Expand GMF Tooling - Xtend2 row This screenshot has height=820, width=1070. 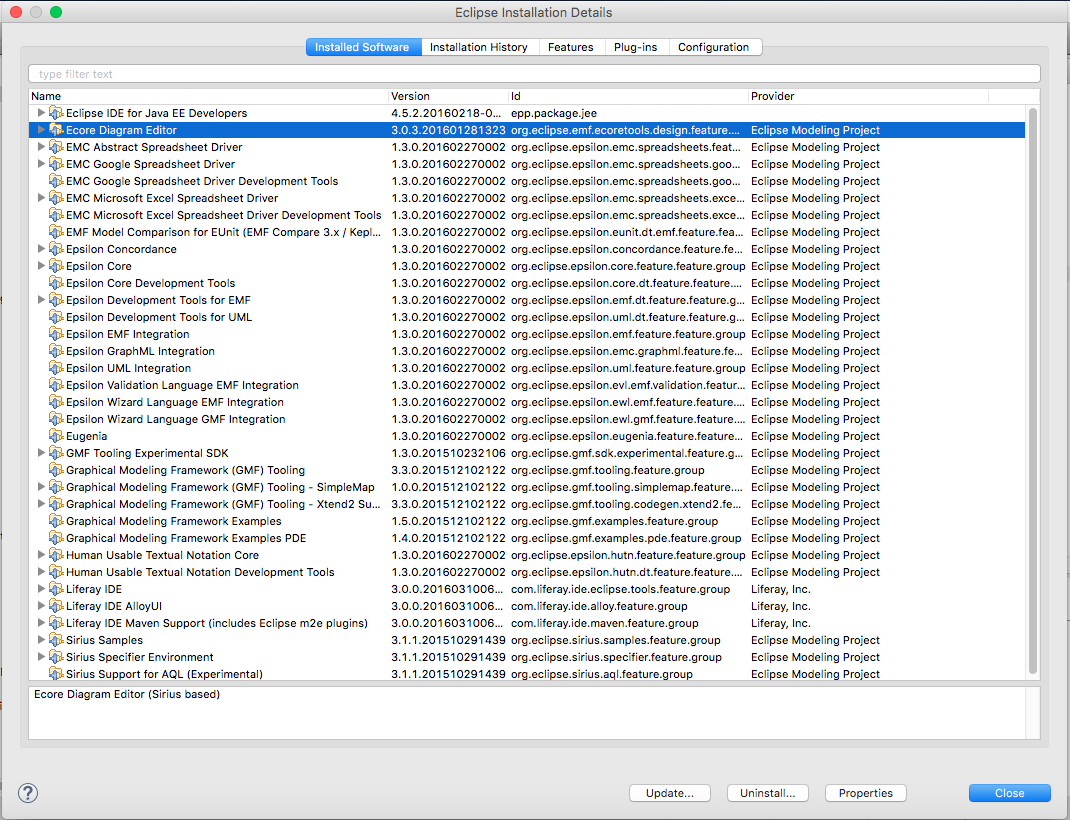tap(41, 504)
